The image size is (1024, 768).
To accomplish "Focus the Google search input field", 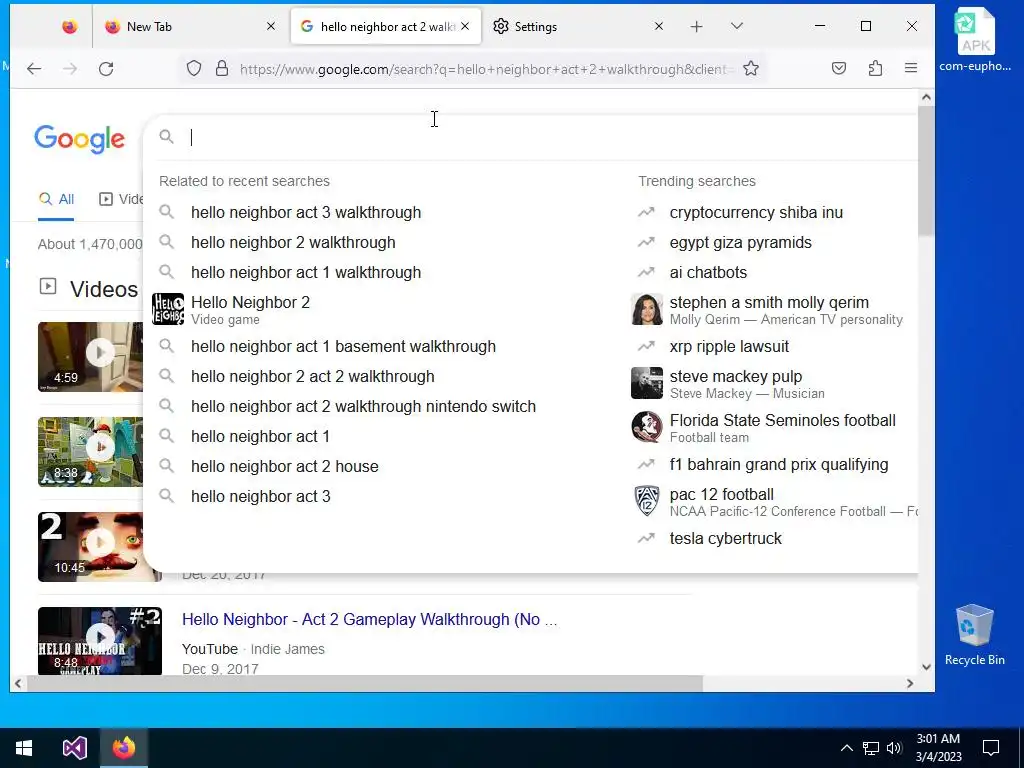I will pos(549,137).
